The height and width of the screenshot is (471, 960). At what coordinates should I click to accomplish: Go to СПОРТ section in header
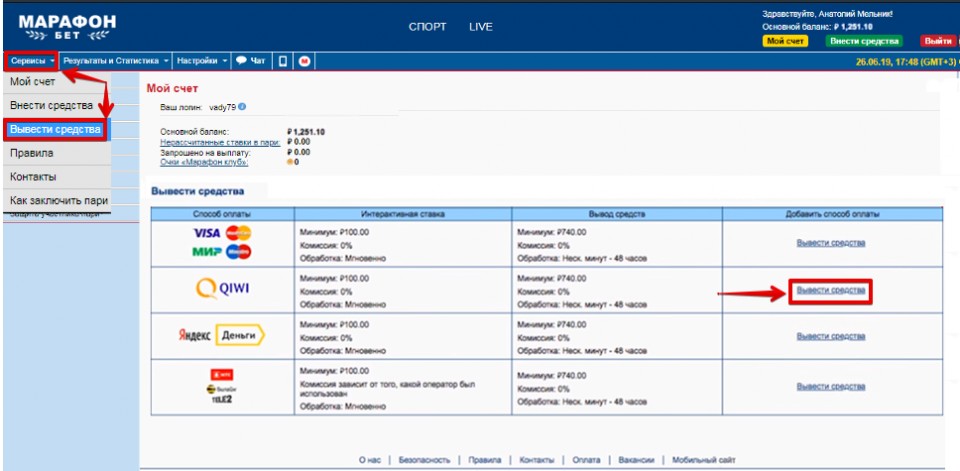click(x=427, y=27)
